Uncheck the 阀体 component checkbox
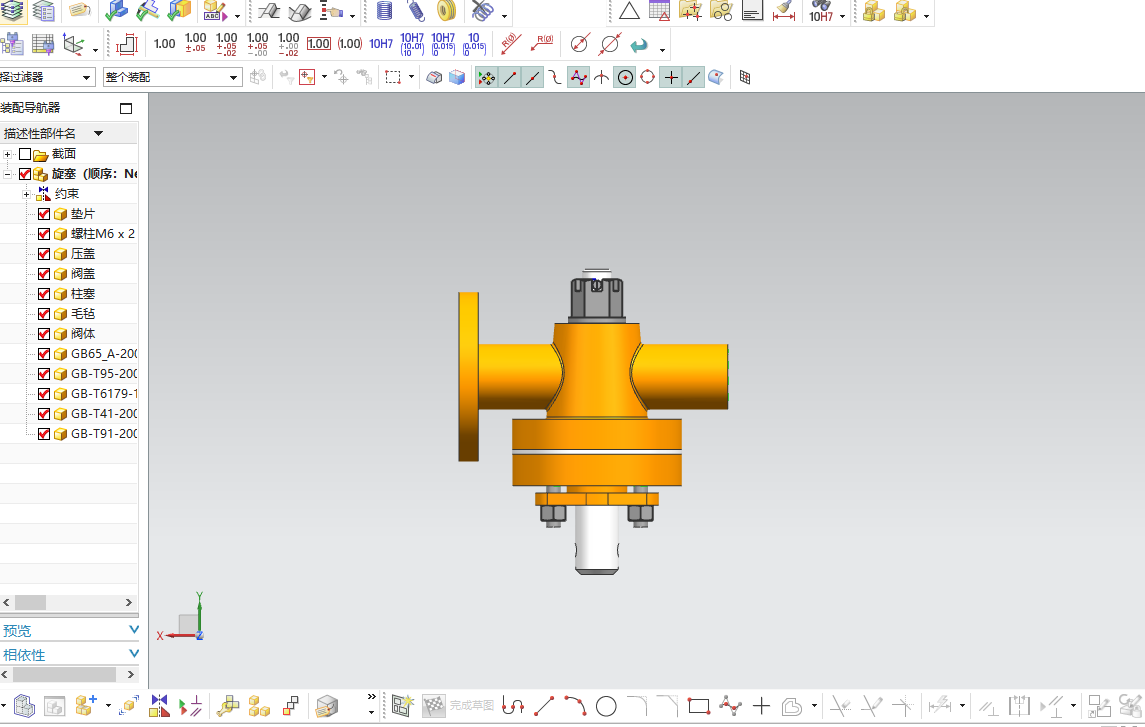This screenshot has height=727, width=1145. [x=44, y=334]
